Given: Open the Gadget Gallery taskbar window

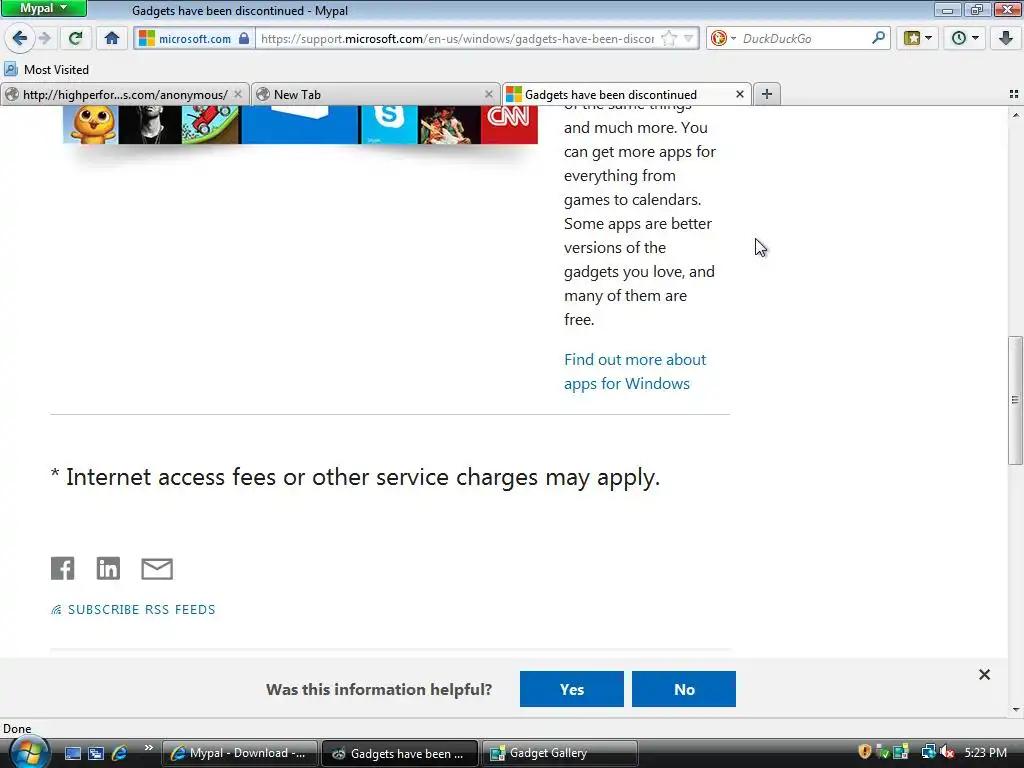Looking at the screenshot, I should coord(560,753).
